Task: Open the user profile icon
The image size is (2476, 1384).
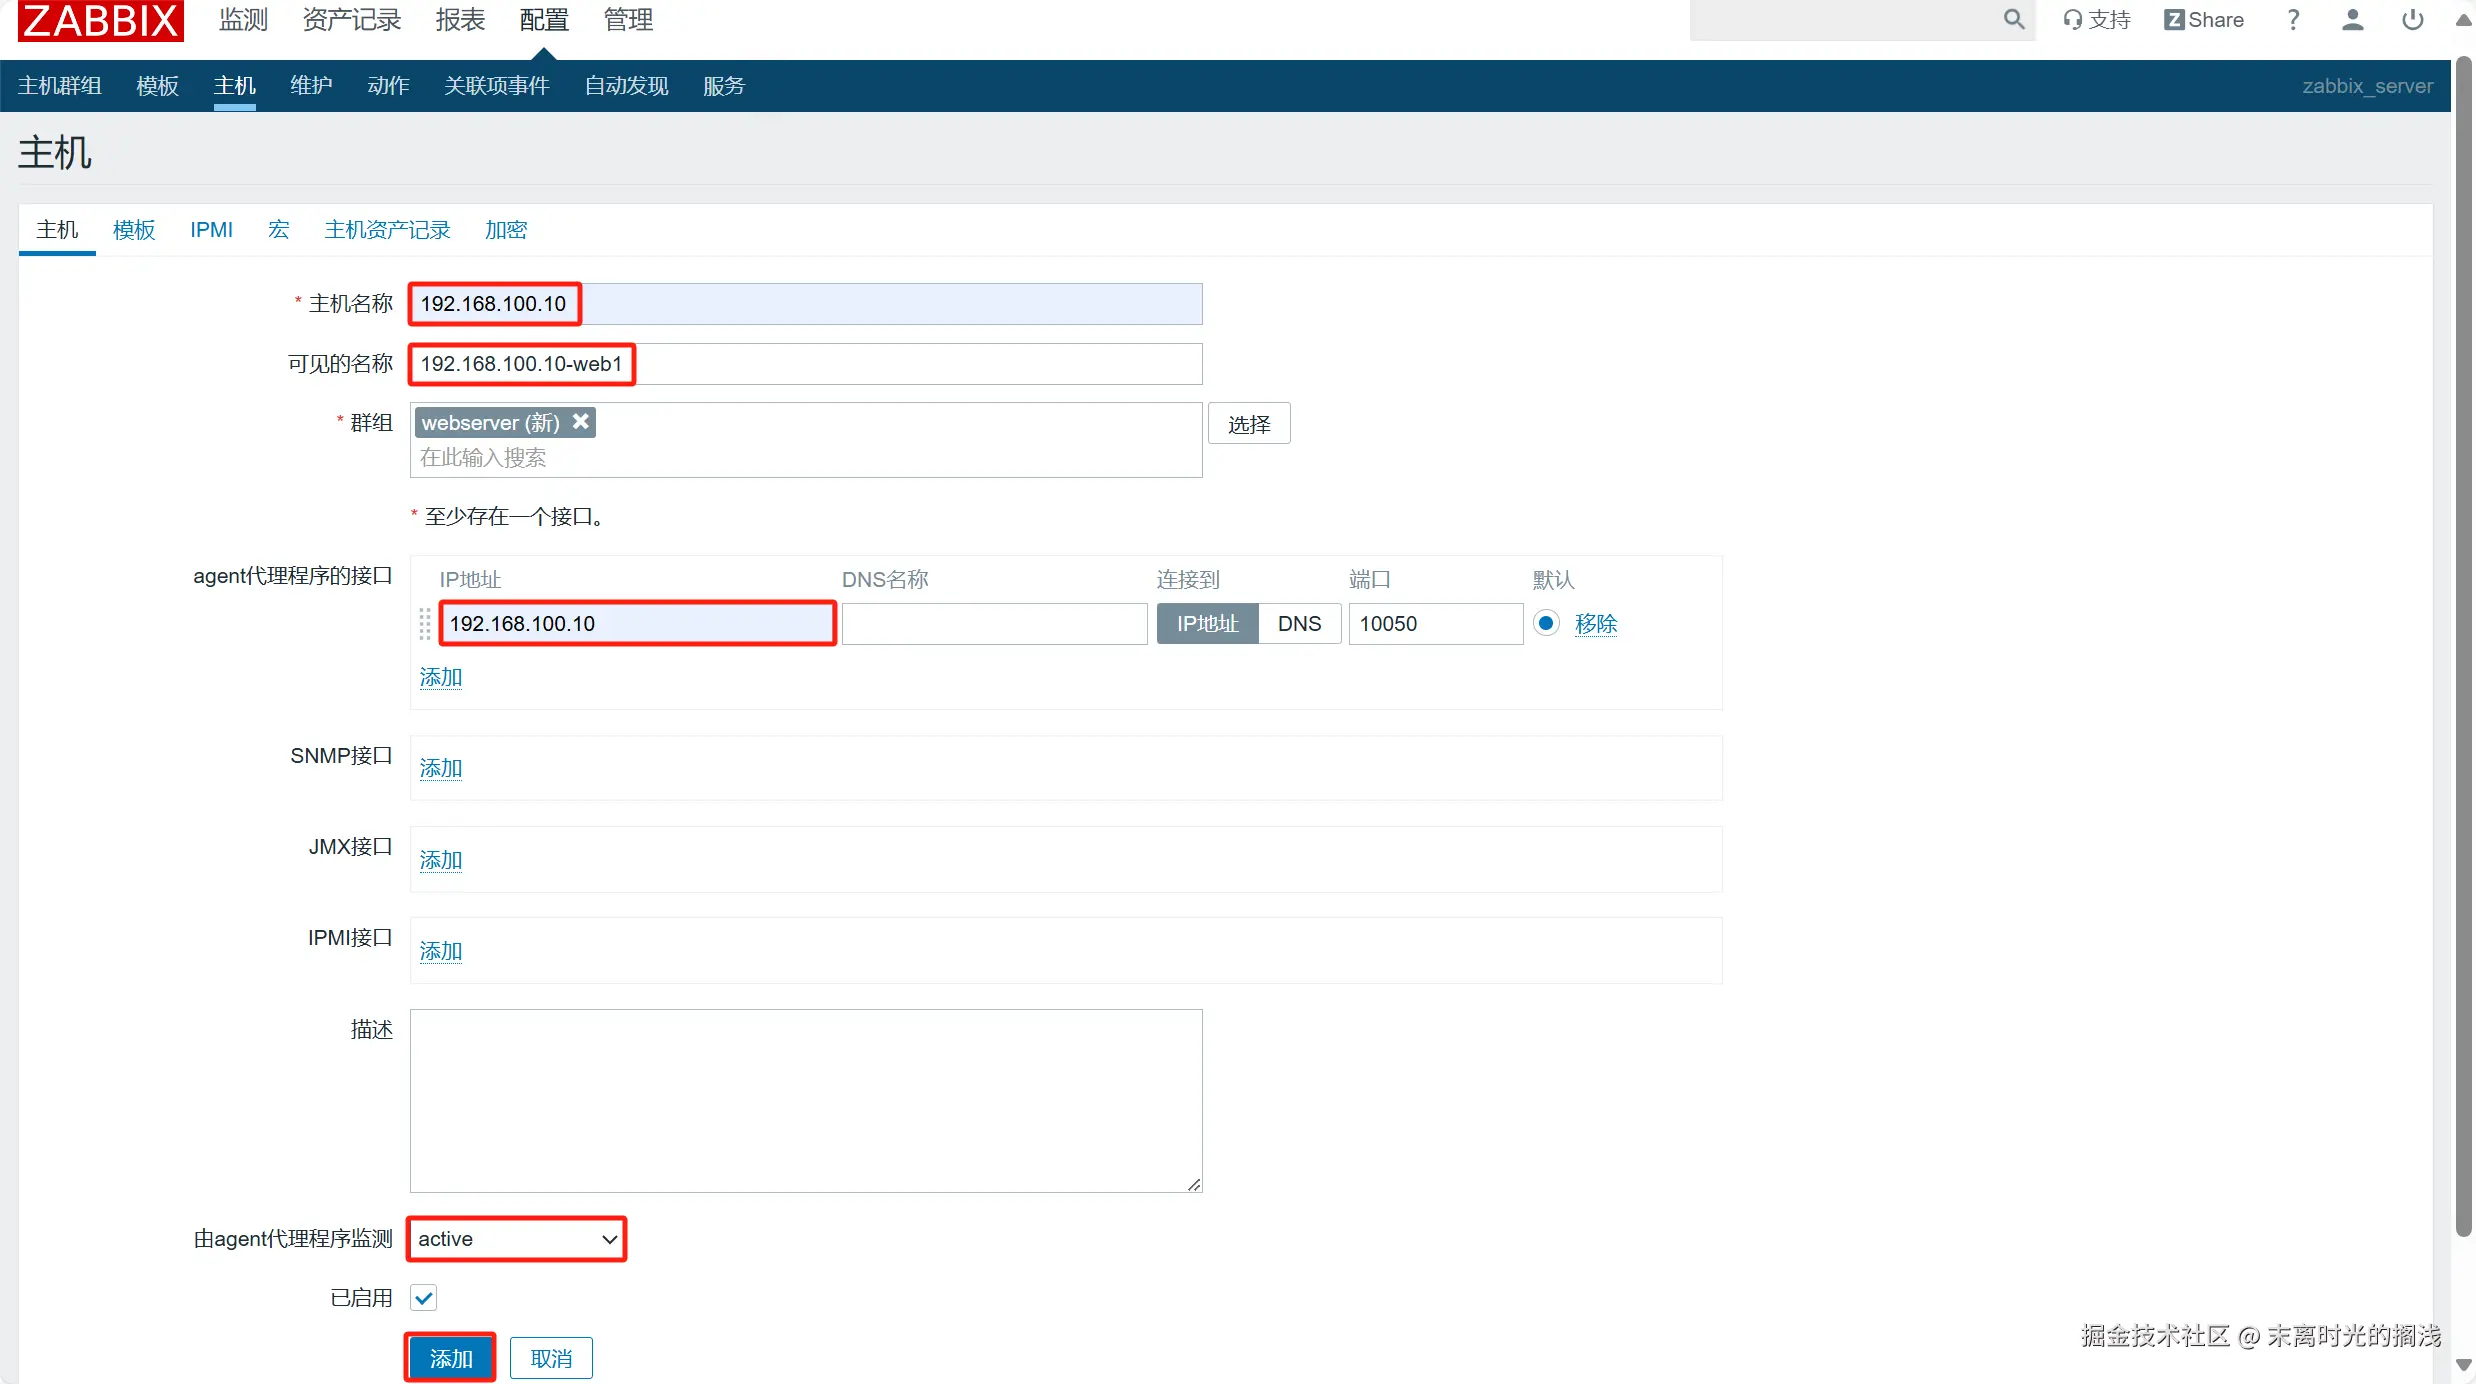Action: point(2352,20)
